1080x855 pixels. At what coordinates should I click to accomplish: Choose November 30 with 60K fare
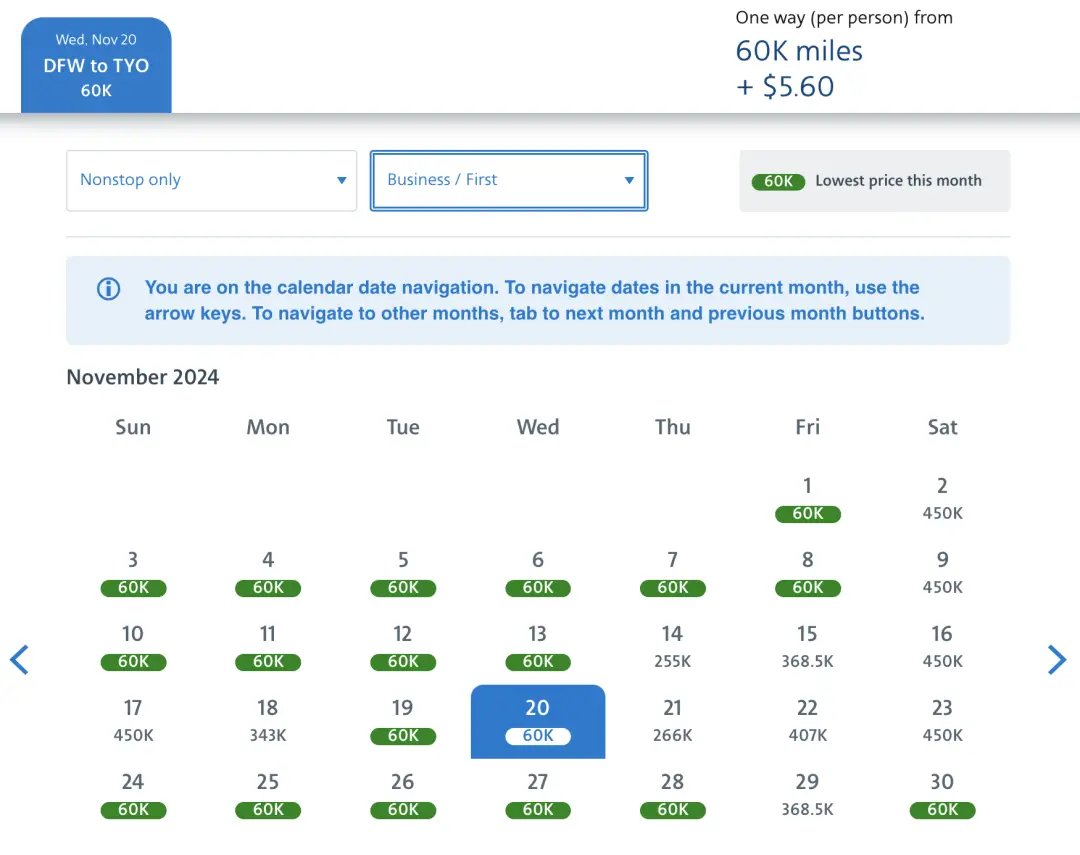pyautogui.click(x=942, y=794)
